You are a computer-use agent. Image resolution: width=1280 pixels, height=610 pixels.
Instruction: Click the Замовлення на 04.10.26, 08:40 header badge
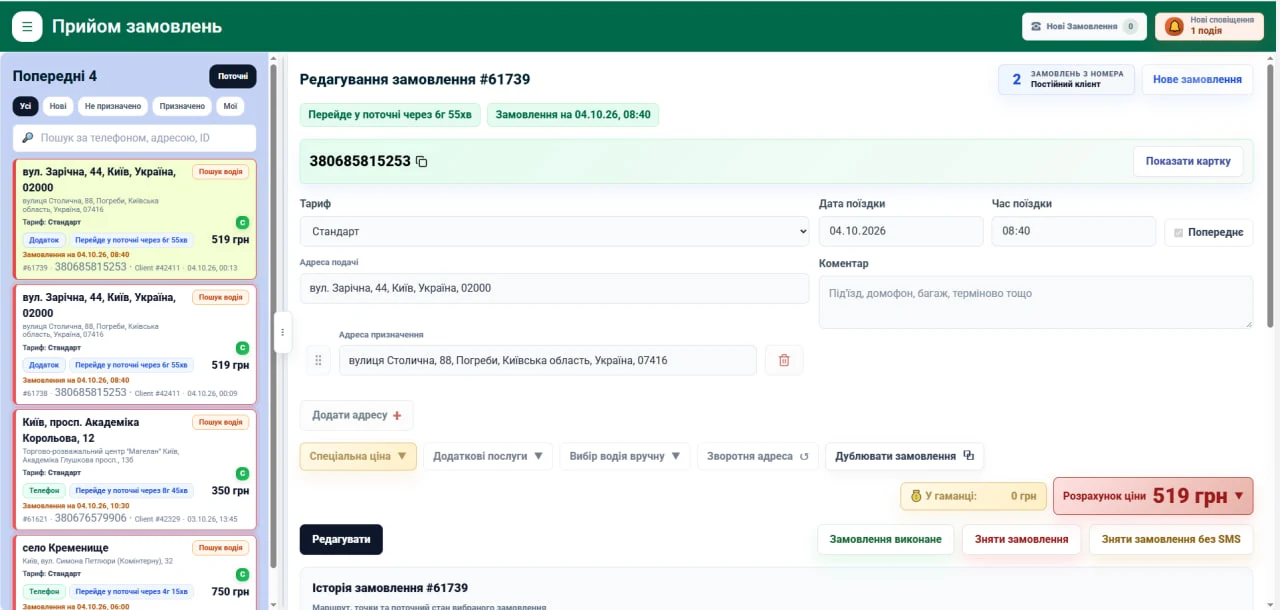(x=573, y=115)
